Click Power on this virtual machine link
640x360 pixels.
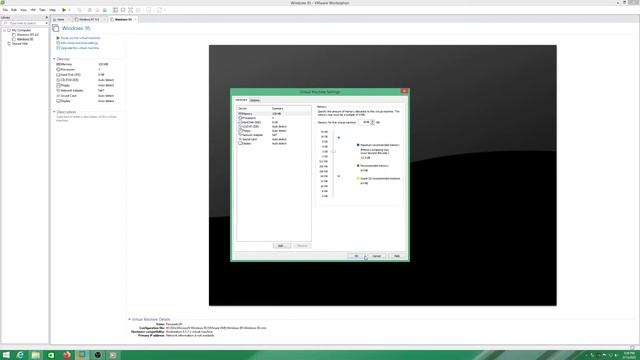80,38
